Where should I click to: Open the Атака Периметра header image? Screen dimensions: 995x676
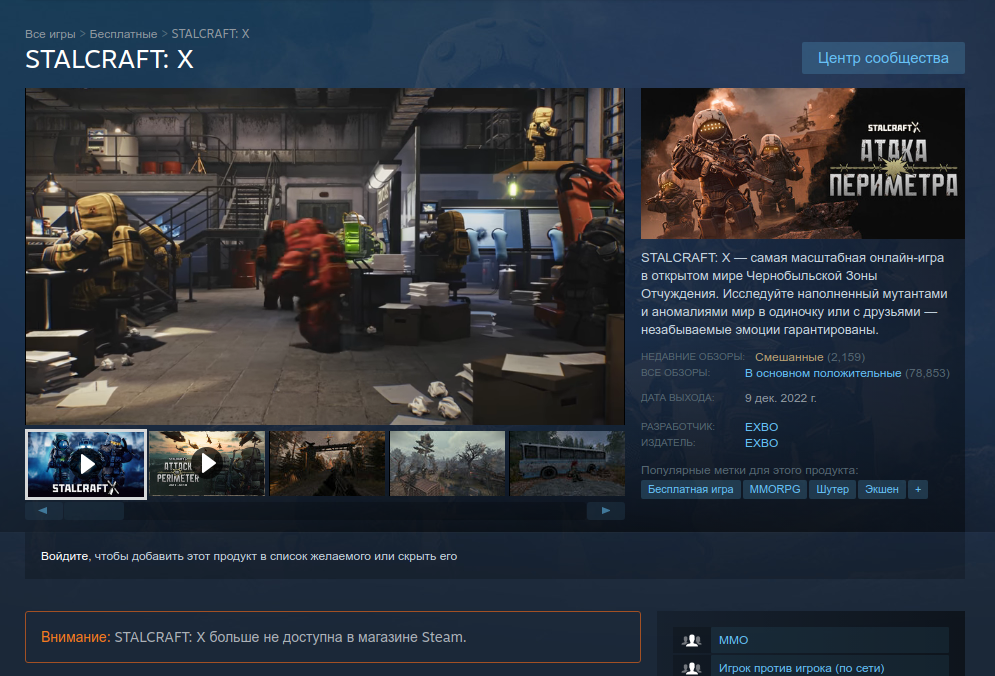point(803,163)
